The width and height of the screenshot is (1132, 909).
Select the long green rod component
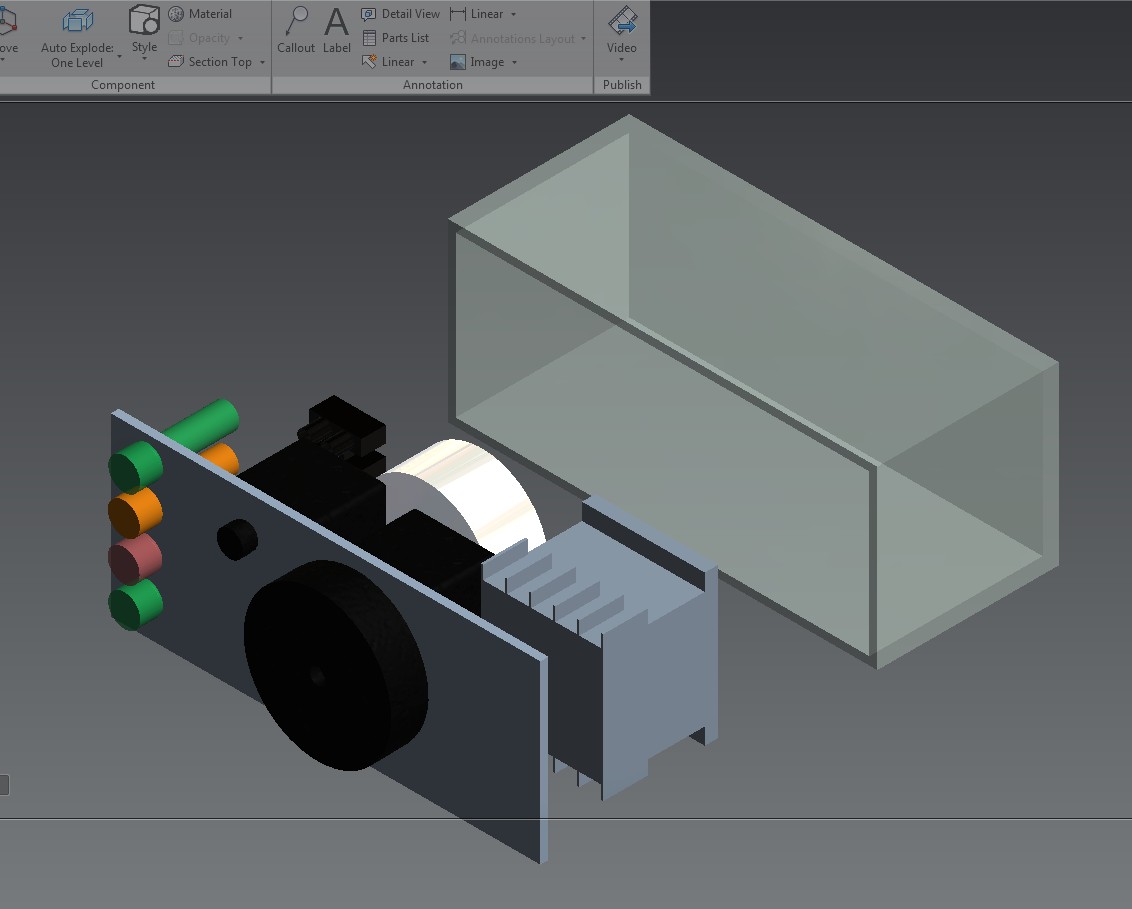[x=202, y=425]
